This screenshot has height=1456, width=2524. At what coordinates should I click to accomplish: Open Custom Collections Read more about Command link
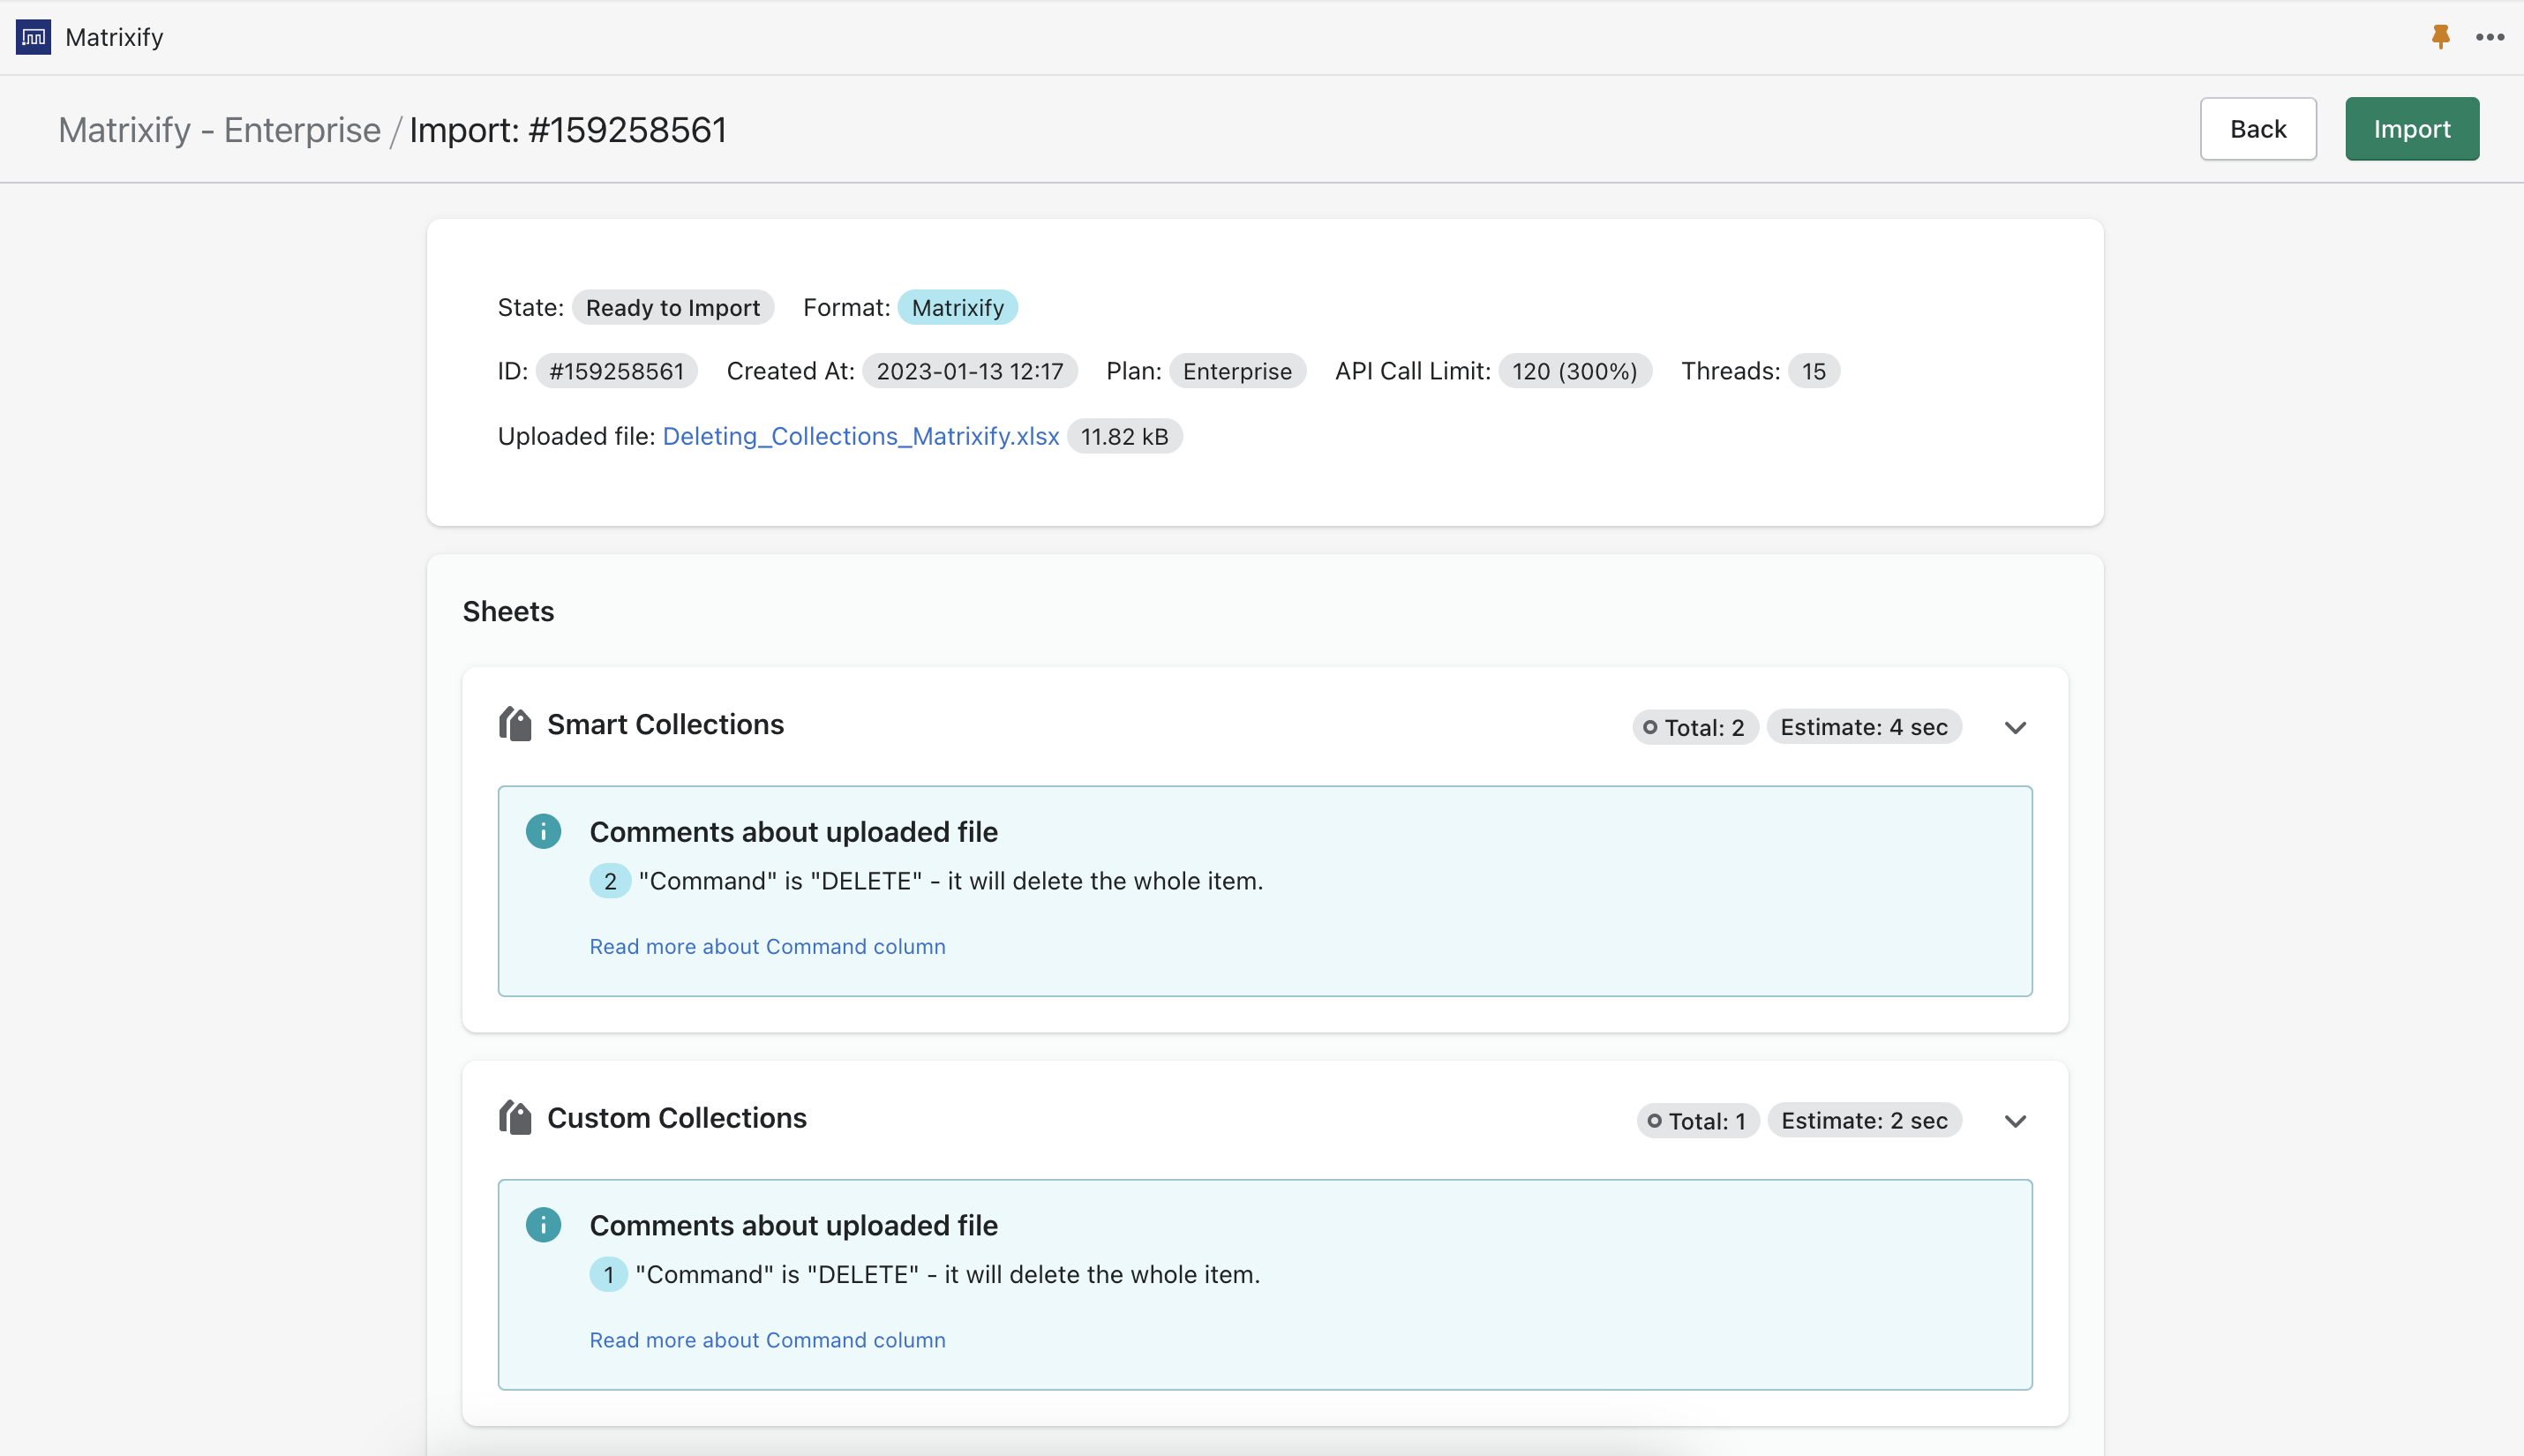point(767,1340)
